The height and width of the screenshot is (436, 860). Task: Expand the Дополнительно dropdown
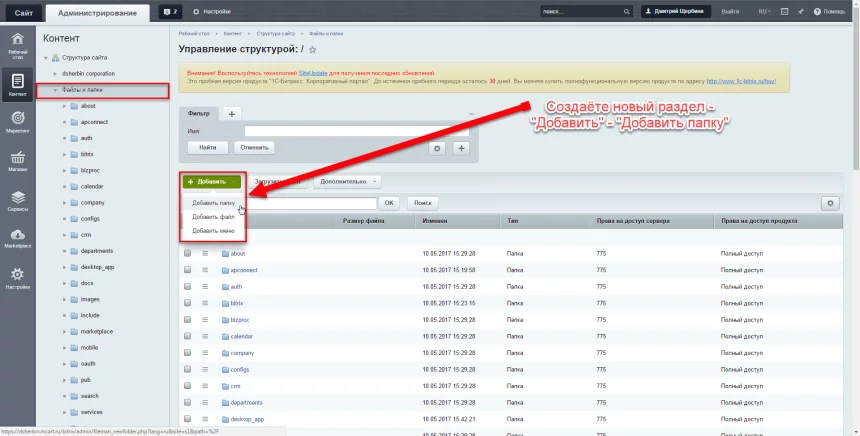(x=347, y=182)
